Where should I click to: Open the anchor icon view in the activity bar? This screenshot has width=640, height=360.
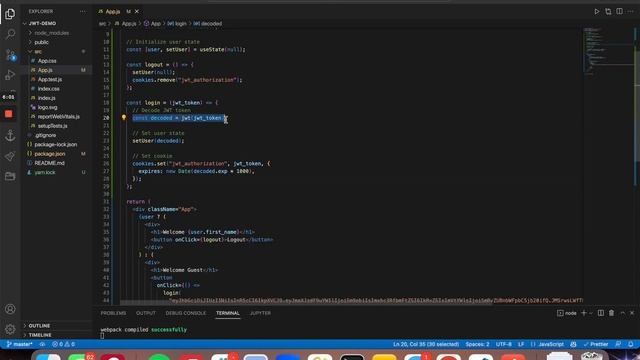click(10, 136)
